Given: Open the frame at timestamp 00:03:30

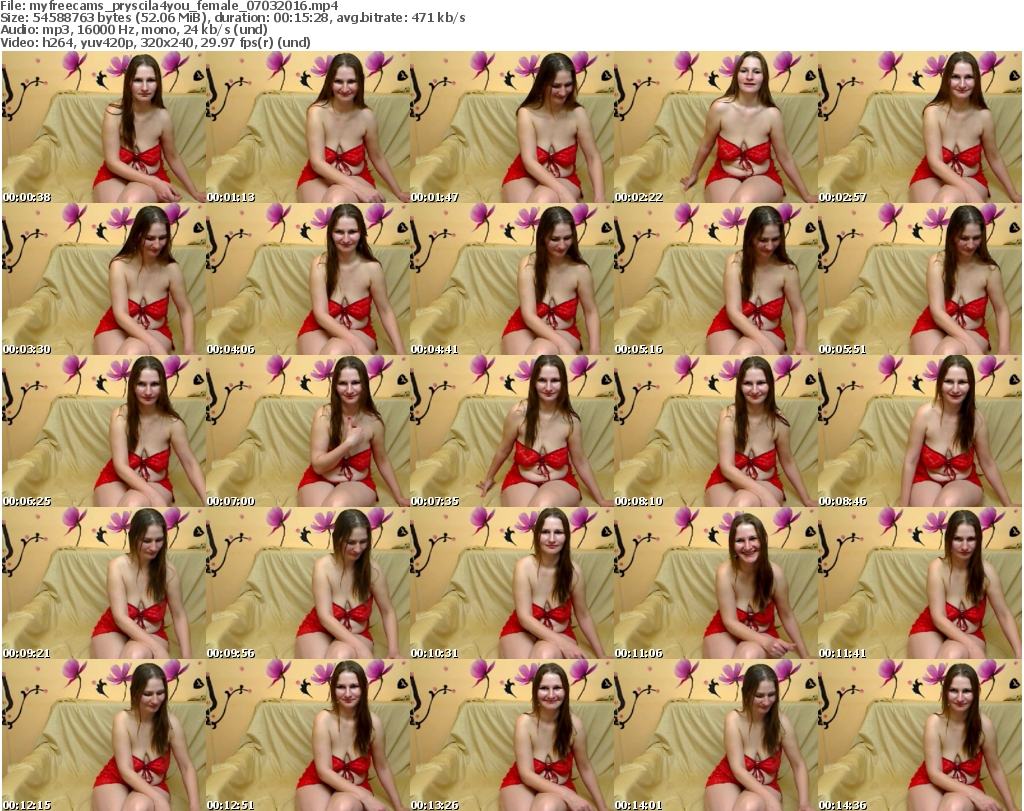Looking at the screenshot, I should 103,280.
